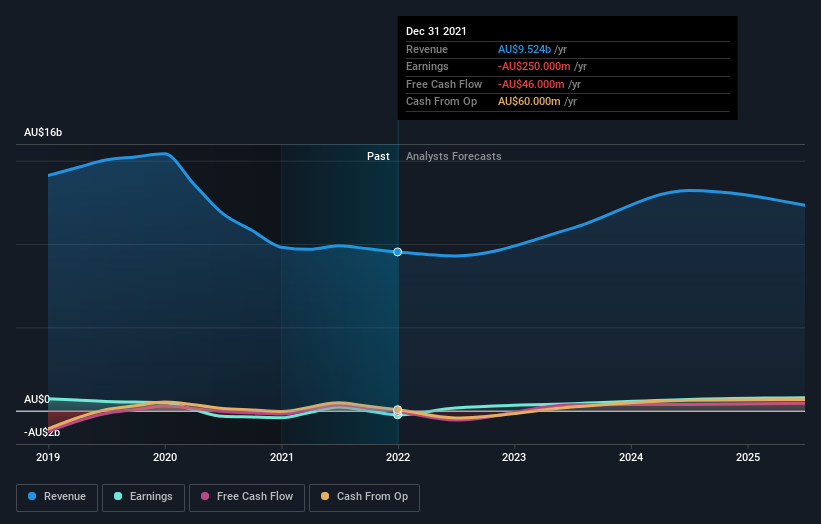The image size is (821, 524).
Task: Click the -AU$46.000m free cash flow value
Action: coord(531,84)
